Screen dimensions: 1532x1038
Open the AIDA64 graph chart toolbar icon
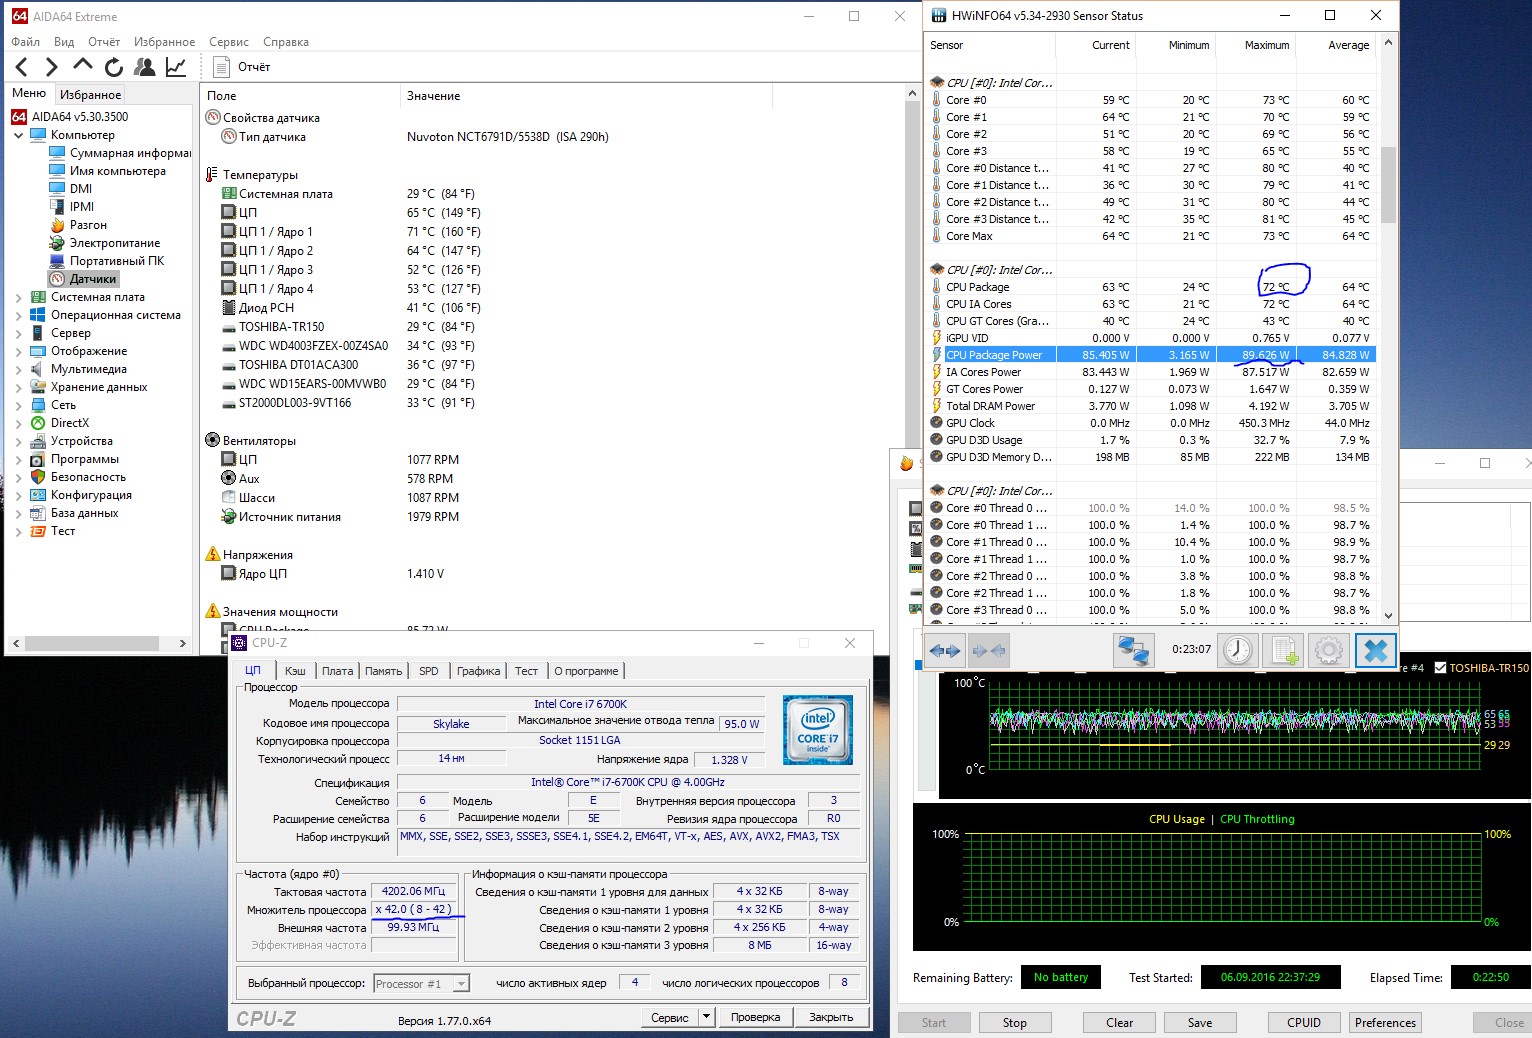click(176, 67)
